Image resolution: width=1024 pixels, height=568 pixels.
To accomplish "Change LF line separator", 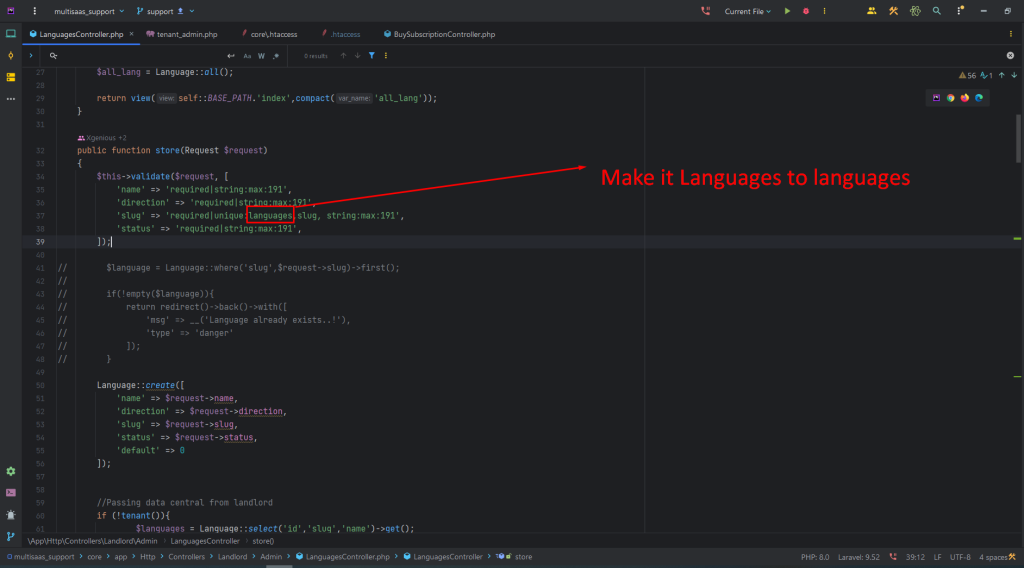I will pos(937,557).
